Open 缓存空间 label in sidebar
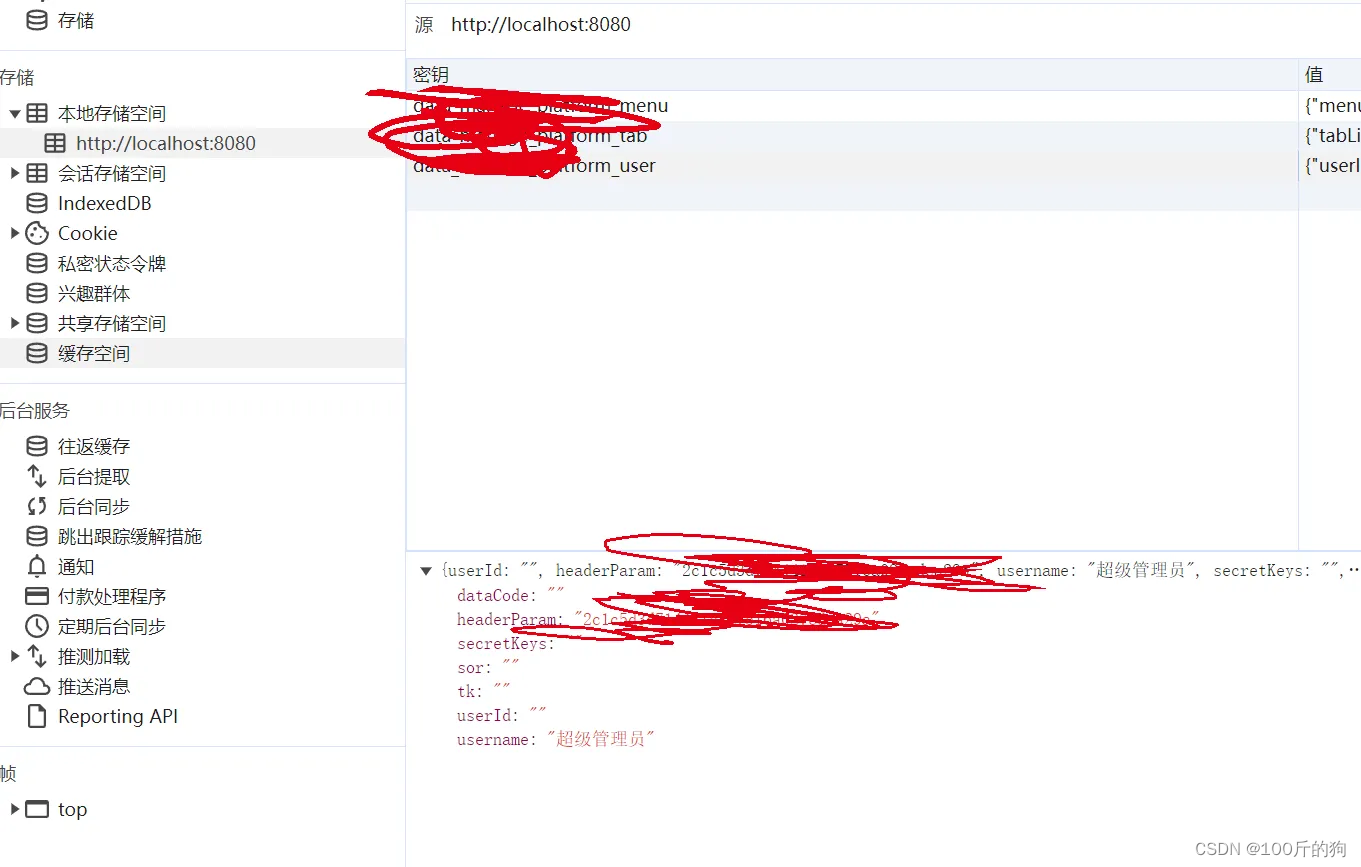1361x867 pixels. (x=94, y=354)
